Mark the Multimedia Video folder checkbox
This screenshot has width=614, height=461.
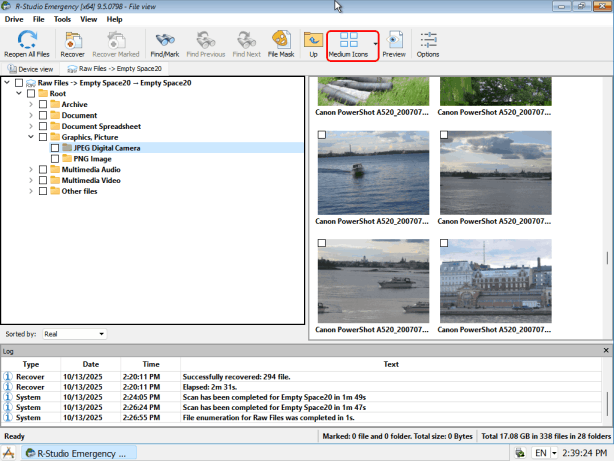pyautogui.click(x=42, y=181)
